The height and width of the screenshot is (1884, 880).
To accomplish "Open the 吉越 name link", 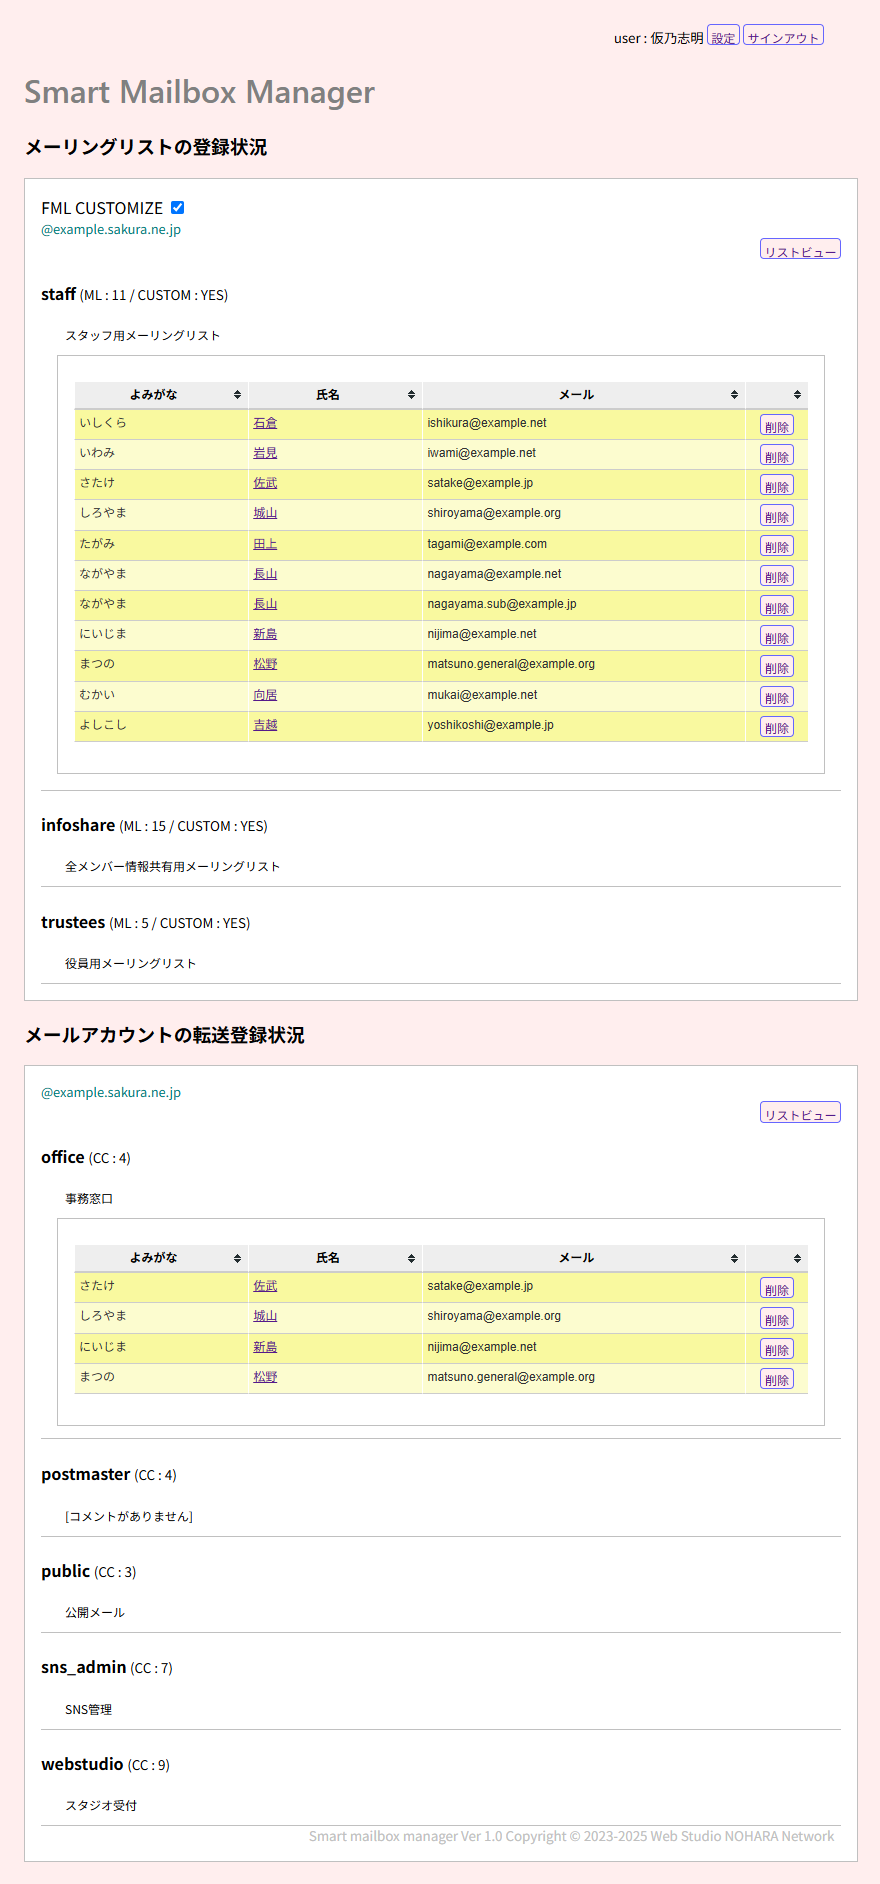I will (x=265, y=725).
